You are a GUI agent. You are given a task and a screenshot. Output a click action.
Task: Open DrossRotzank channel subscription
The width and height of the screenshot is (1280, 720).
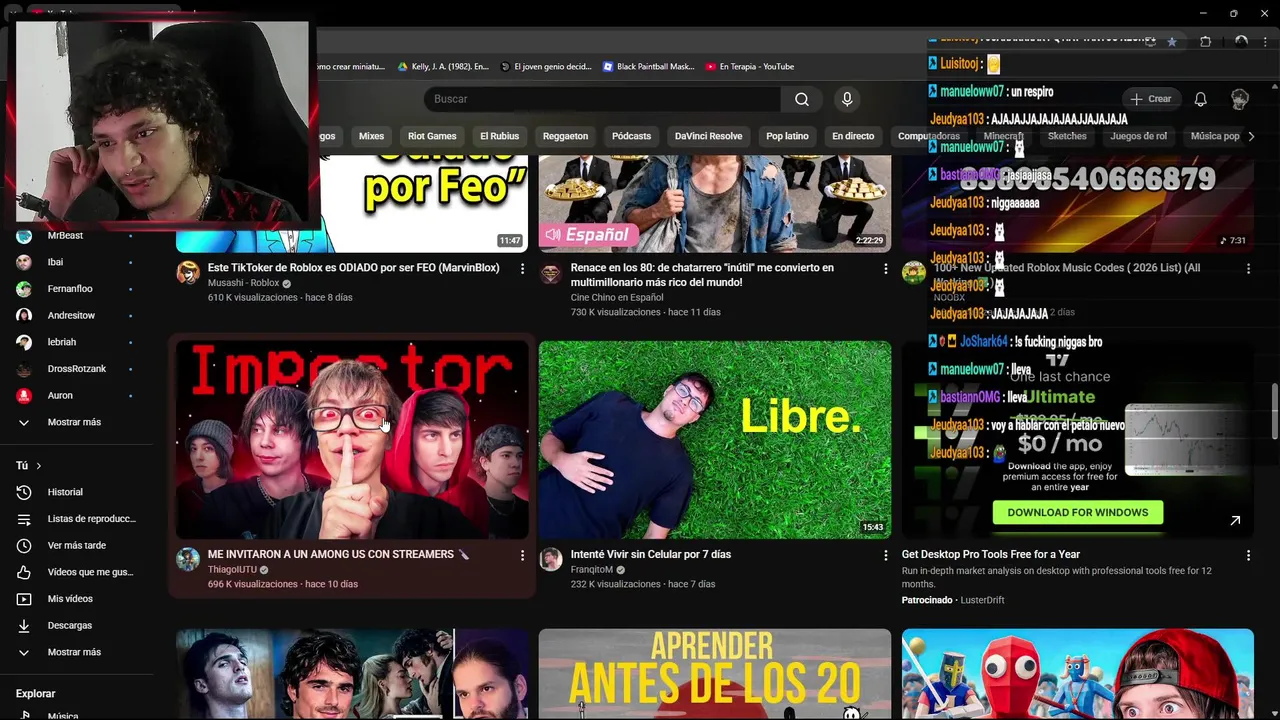[76, 369]
